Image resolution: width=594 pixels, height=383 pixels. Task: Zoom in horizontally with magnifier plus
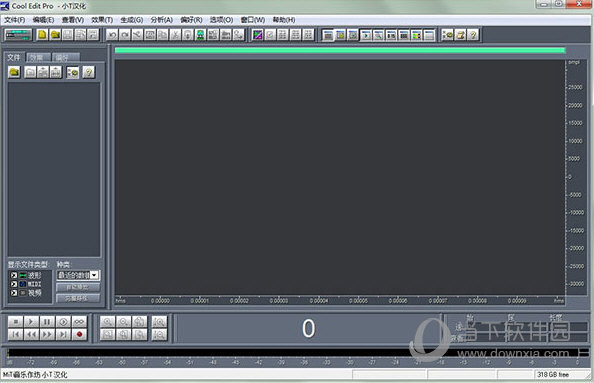[x=108, y=322]
